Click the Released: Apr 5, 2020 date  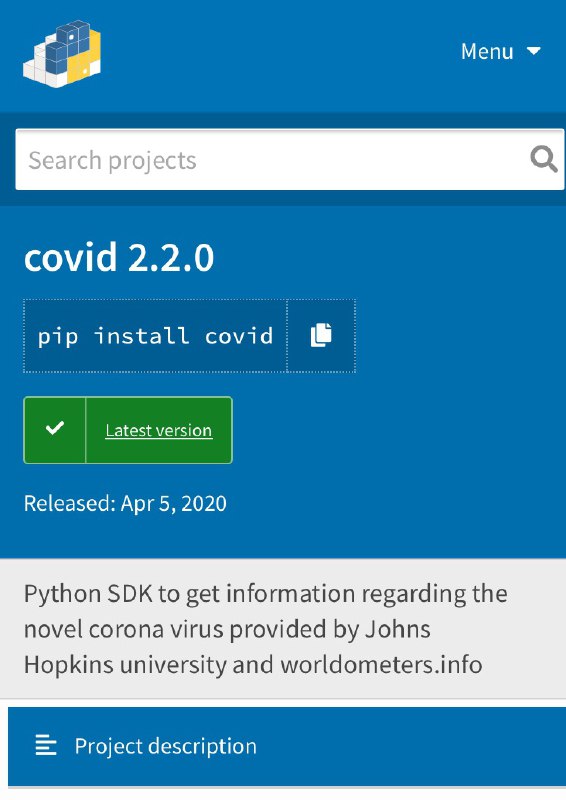(125, 503)
